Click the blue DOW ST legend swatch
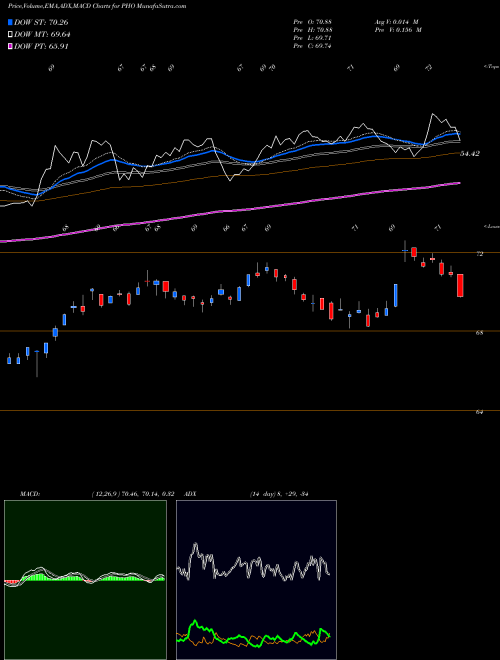Image resolution: width=500 pixels, height=660 pixels. pyautogui.click(x=11, y=22)
